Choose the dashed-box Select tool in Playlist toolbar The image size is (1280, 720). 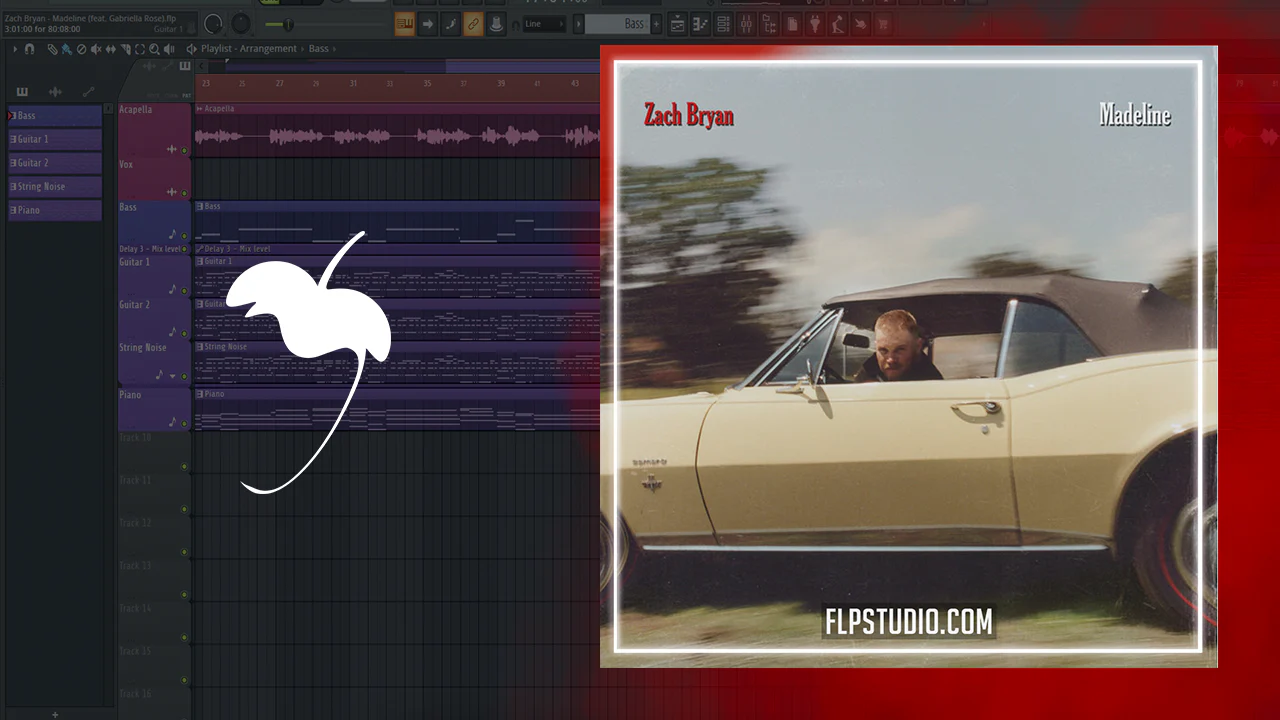coord(139,49)
